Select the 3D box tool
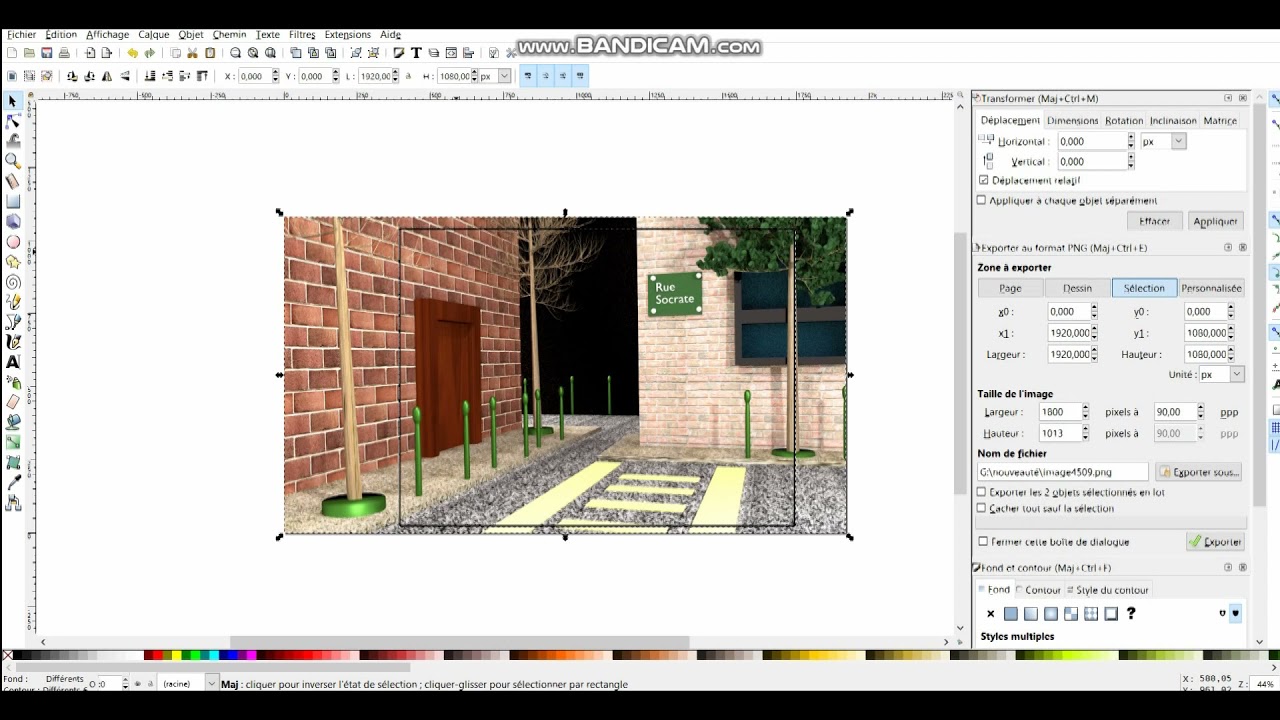 tap(13, 221)
